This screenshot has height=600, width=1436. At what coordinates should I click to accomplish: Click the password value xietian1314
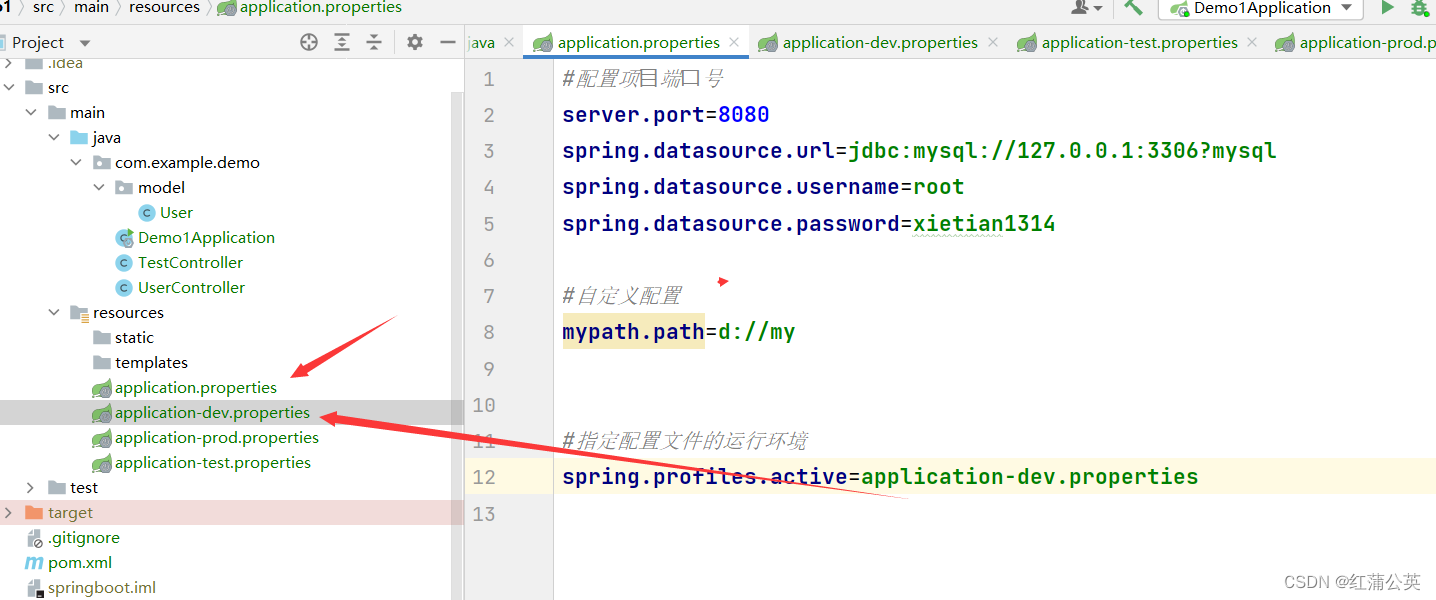point(984,224)
